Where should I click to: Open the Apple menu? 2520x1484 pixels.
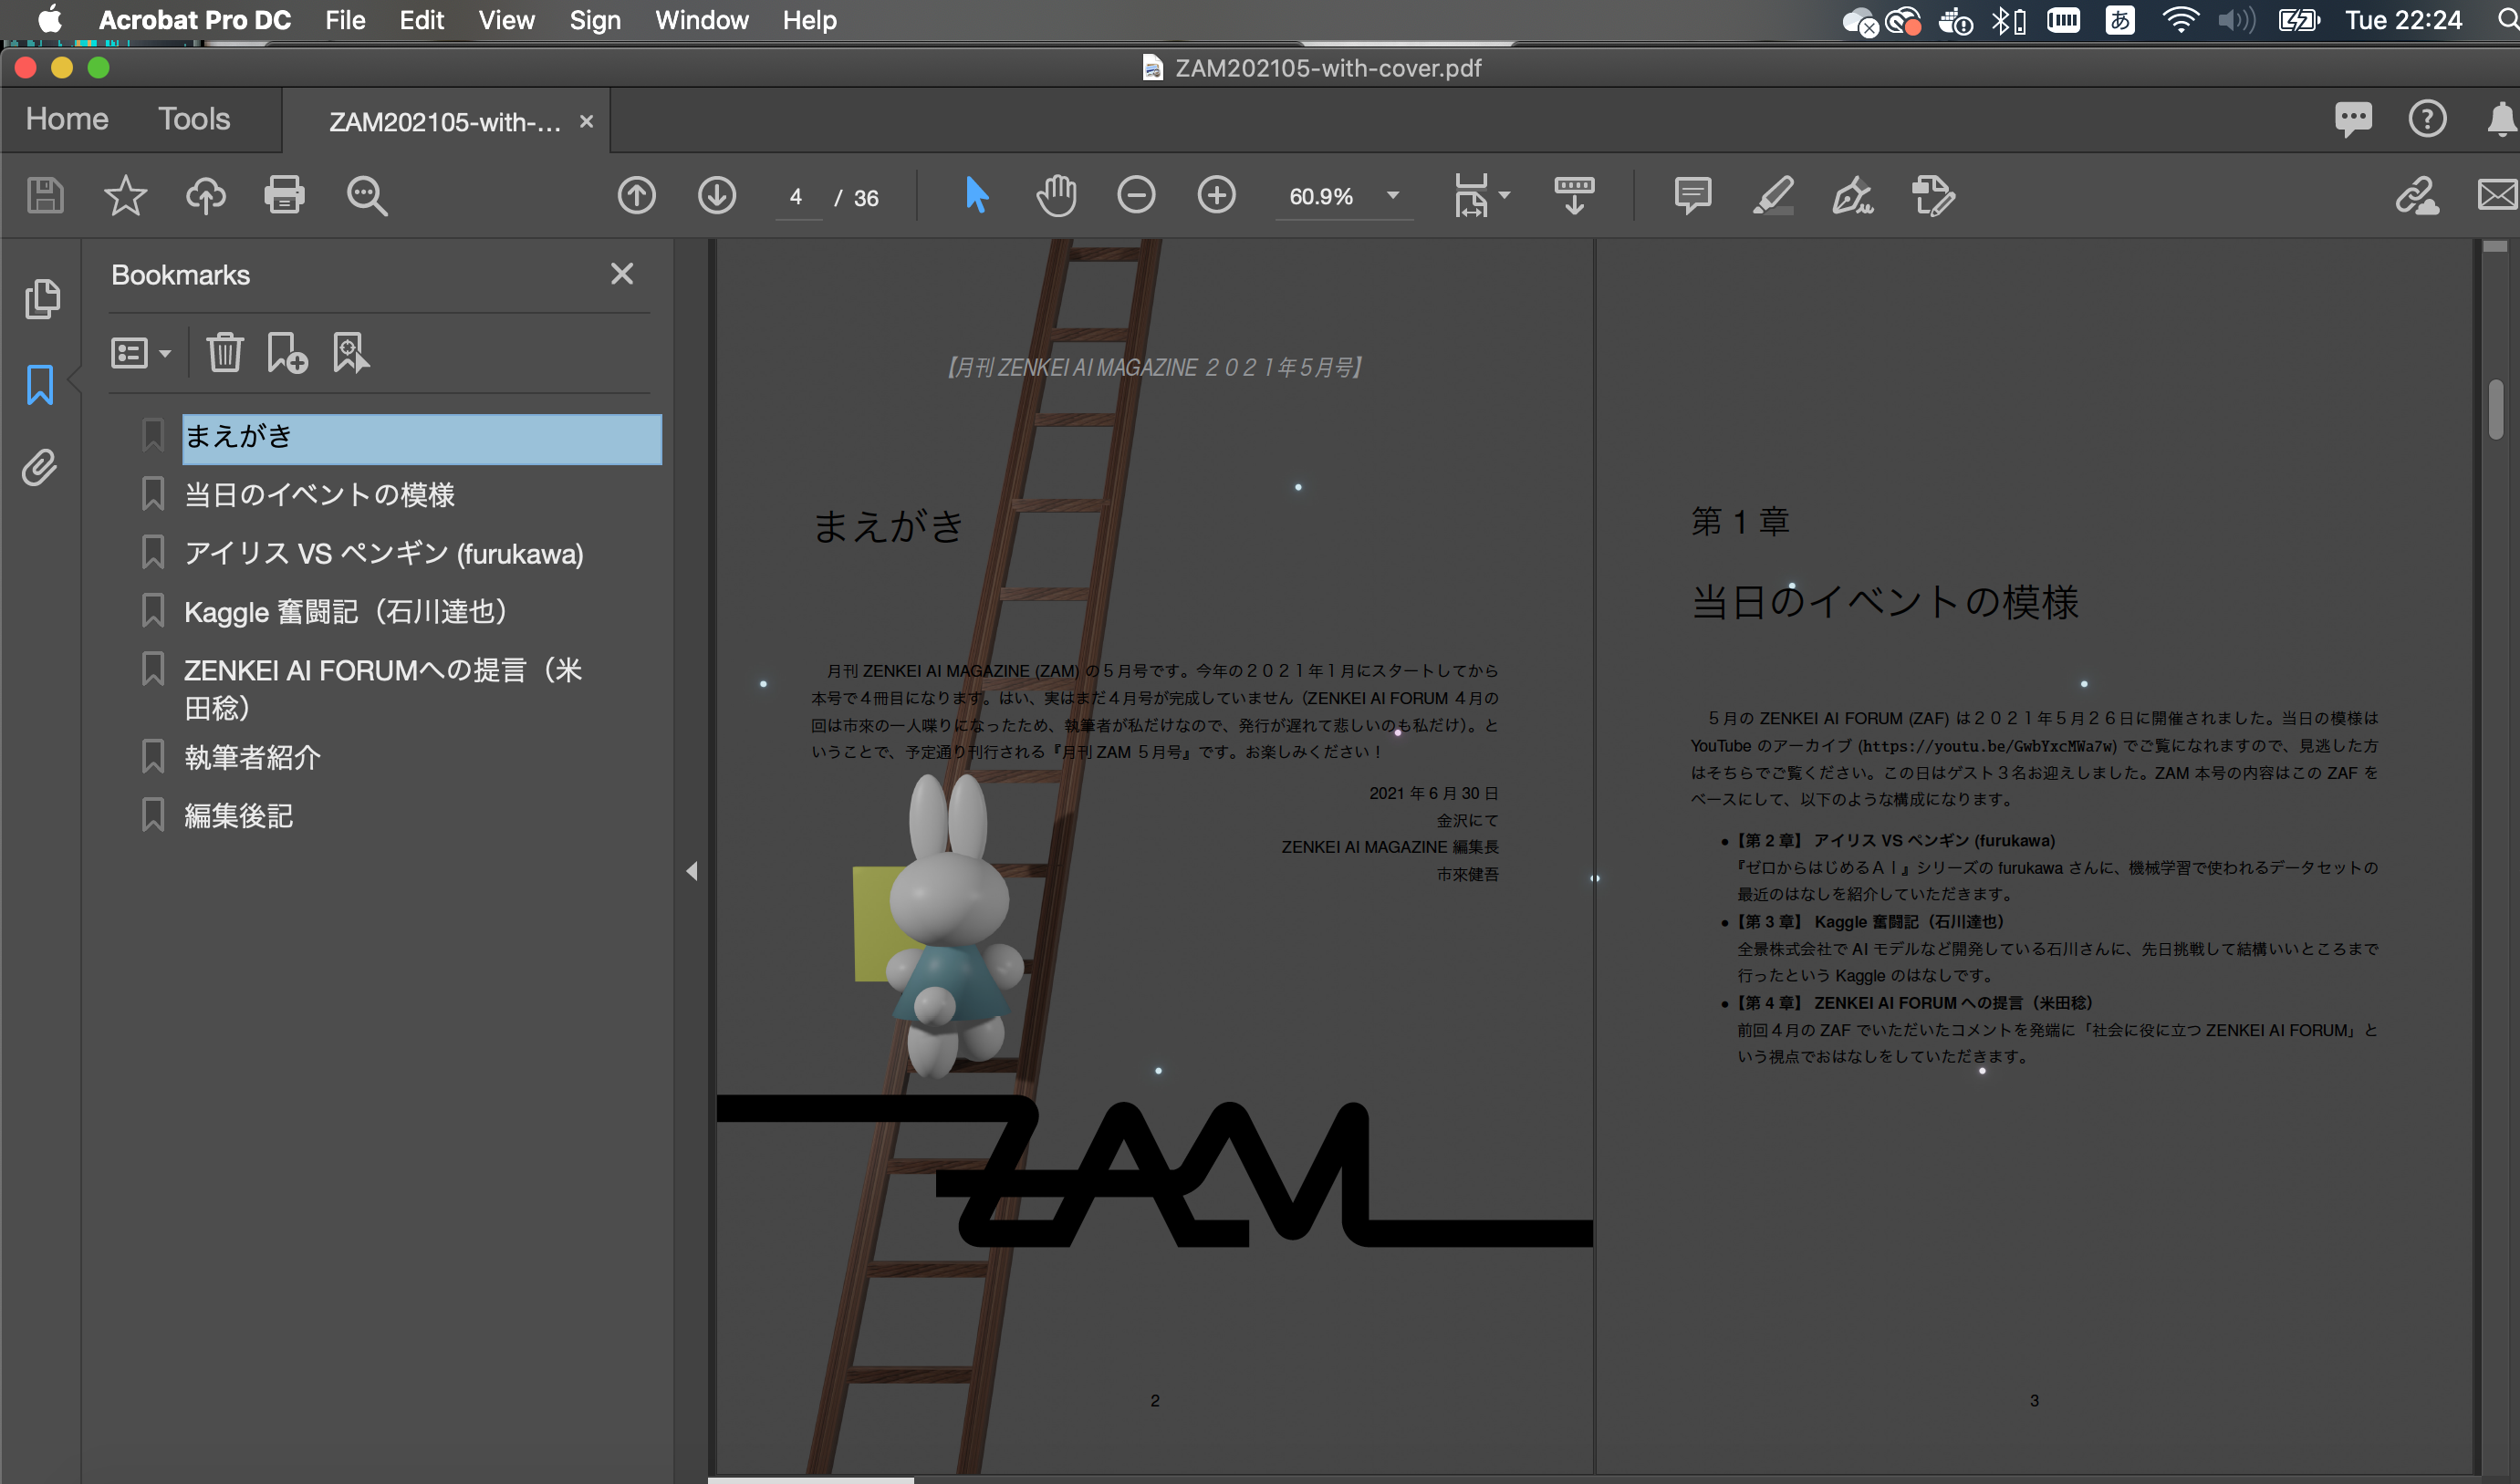[49, 20]
